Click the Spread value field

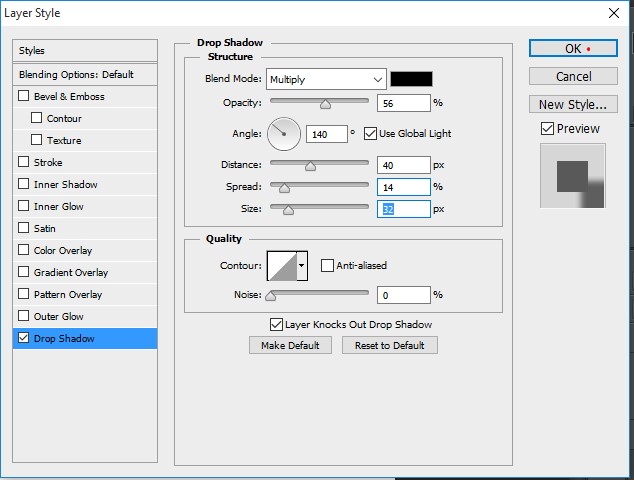pyautogui.click(x=404, y=187)
